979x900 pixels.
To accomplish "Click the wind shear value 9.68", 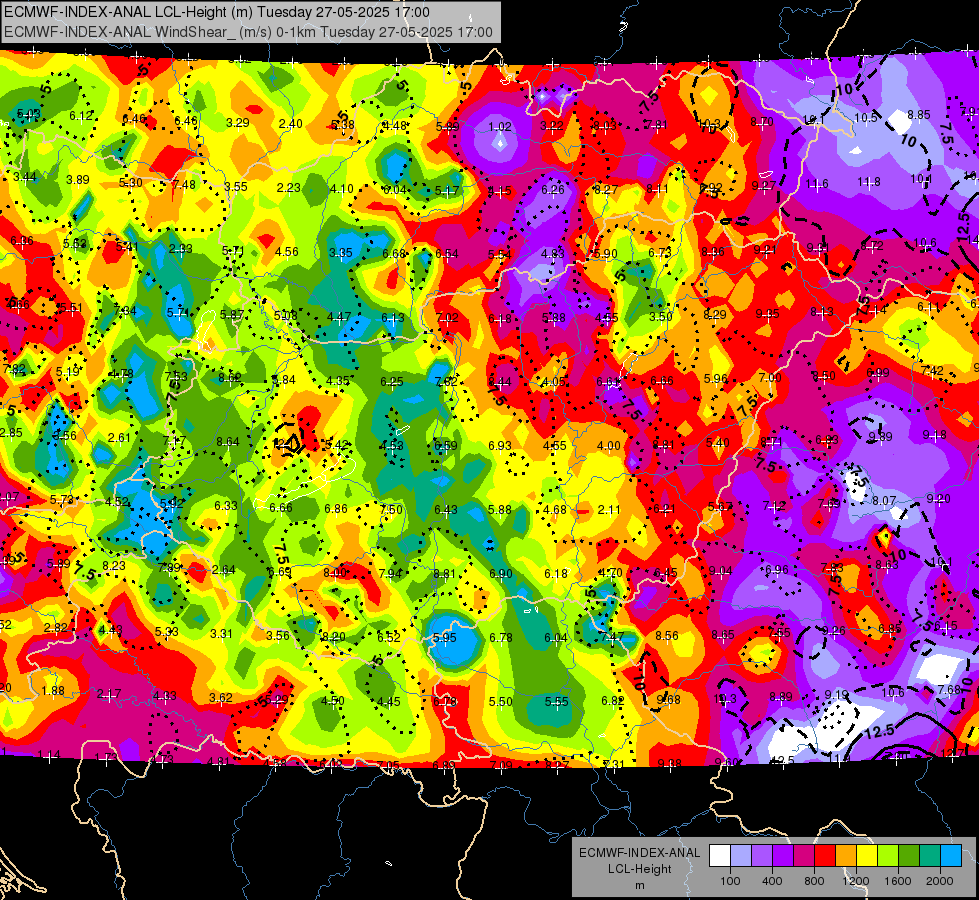I will (668, 700).
